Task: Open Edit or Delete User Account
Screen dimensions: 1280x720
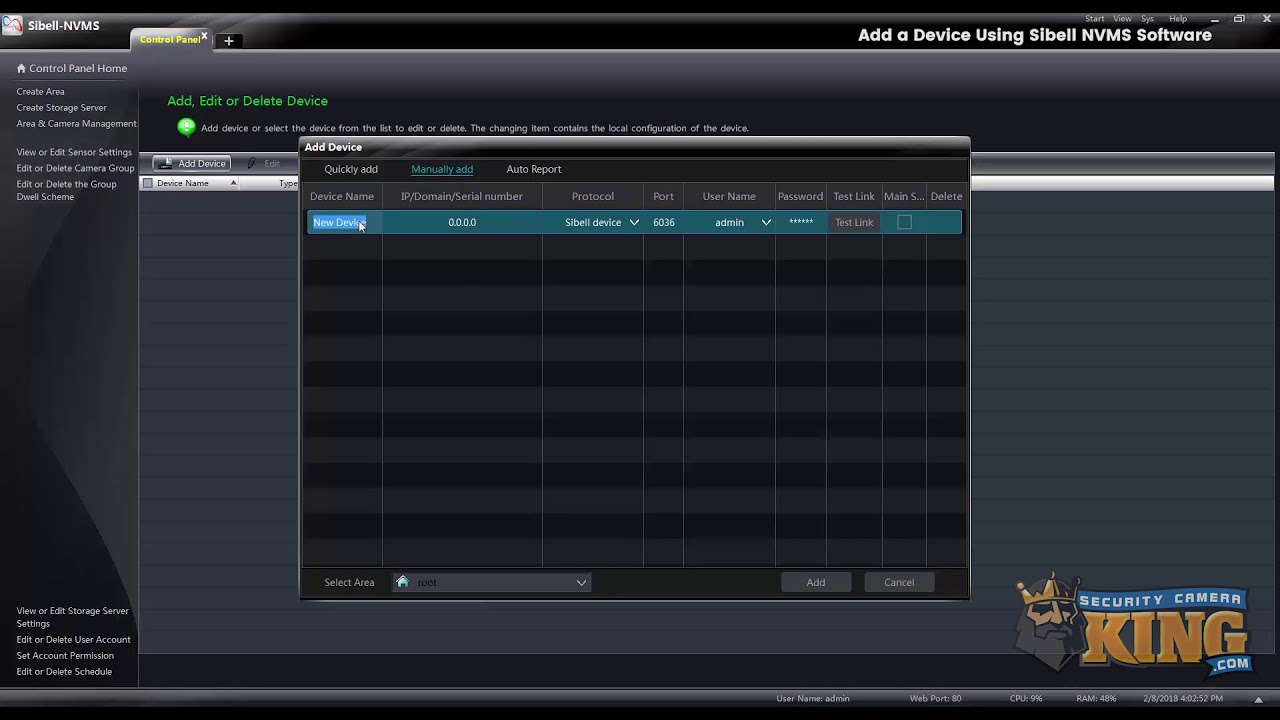Action: pos(73,639)
